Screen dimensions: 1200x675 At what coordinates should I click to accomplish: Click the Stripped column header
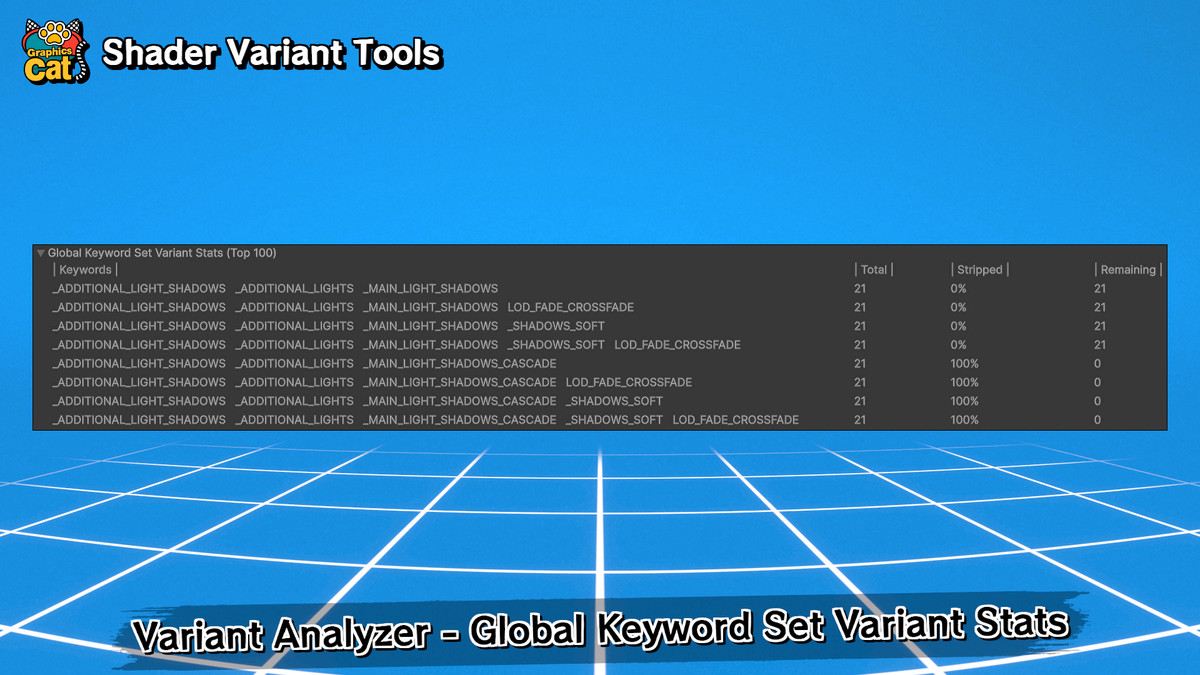tap(979, 269)
